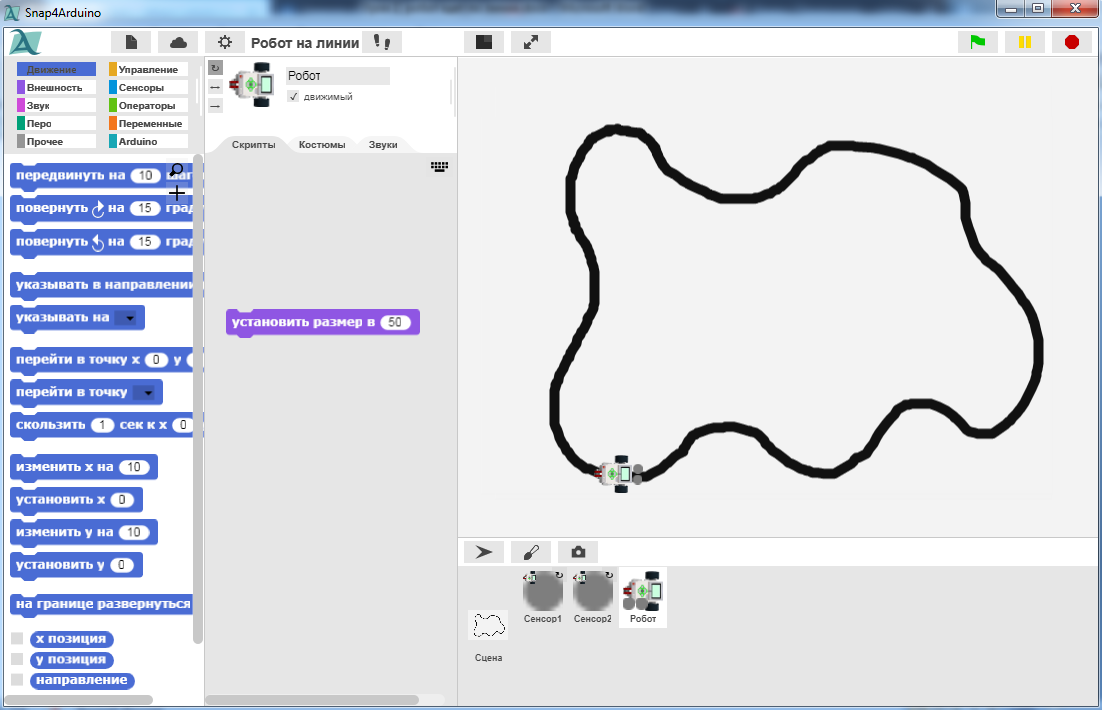Open the Звуки tab
The width and height of the screenshot is (1102, 710).
383,145
